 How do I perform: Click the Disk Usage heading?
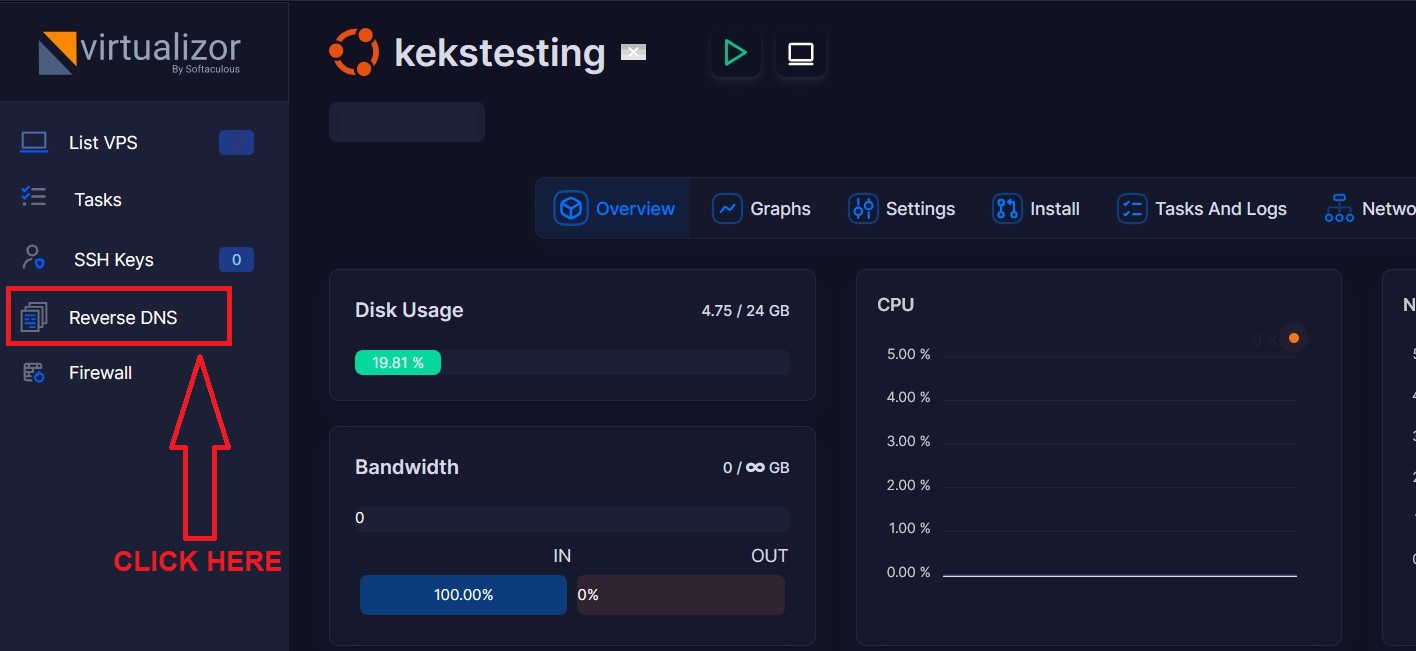click(x=409, y=310)
